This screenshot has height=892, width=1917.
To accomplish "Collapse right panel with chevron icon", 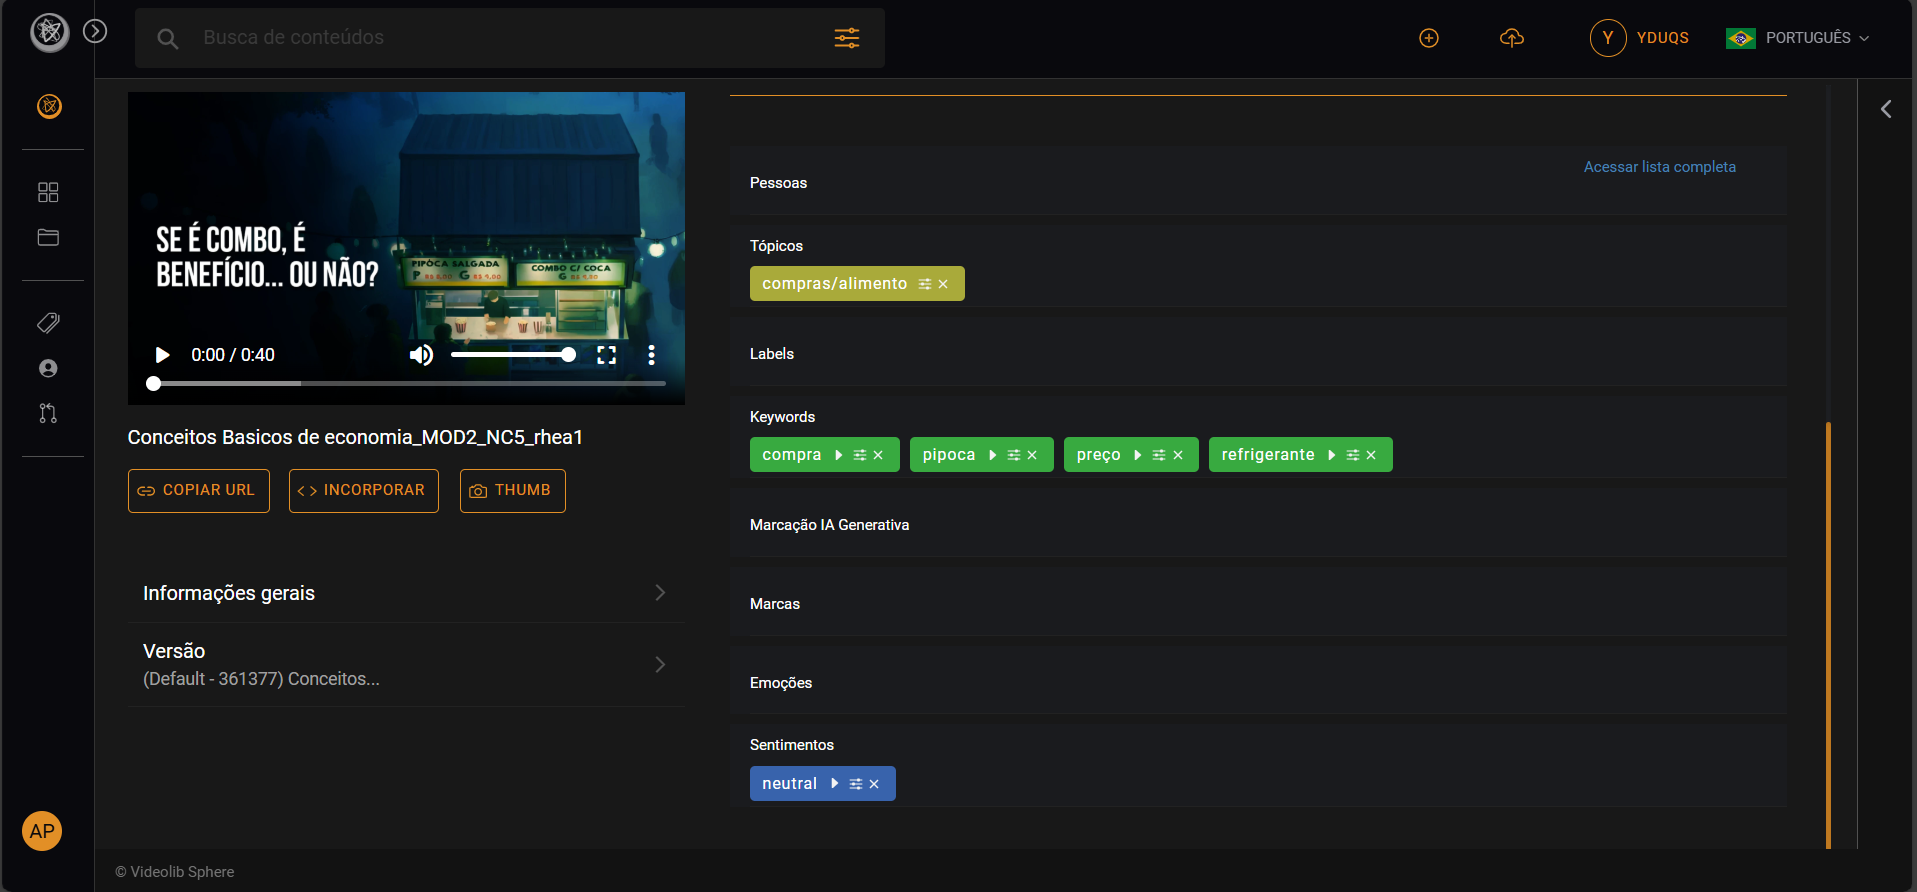I will 1886,109.
